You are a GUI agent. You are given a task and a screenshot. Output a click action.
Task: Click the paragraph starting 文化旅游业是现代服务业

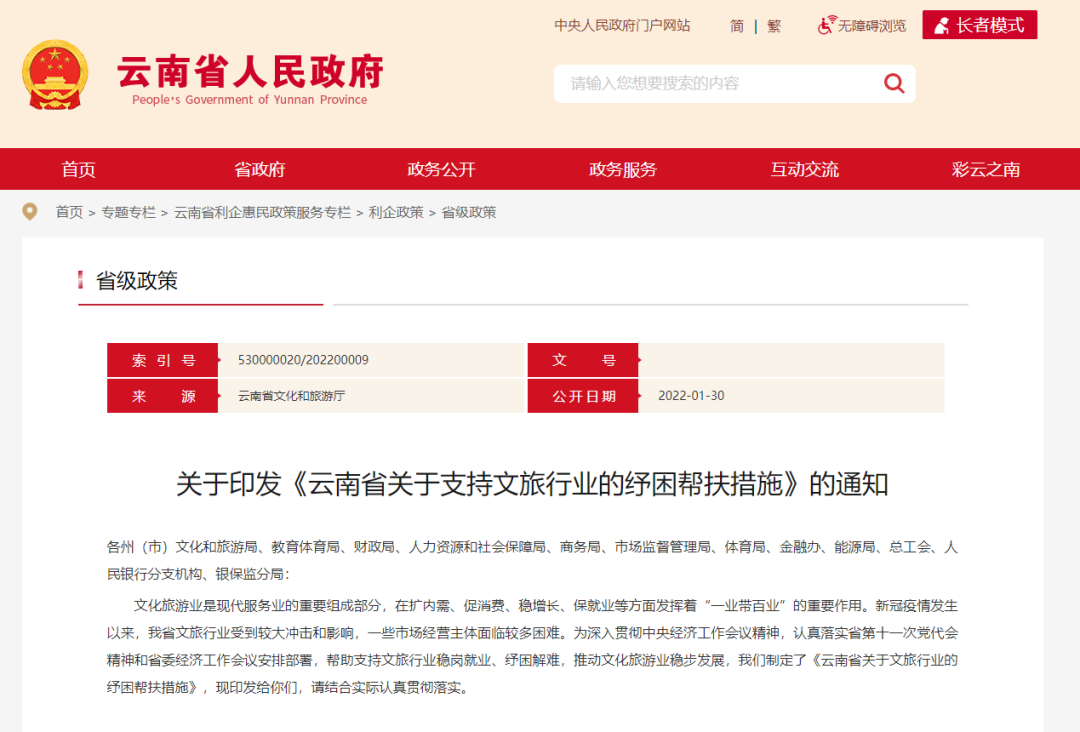532,647
